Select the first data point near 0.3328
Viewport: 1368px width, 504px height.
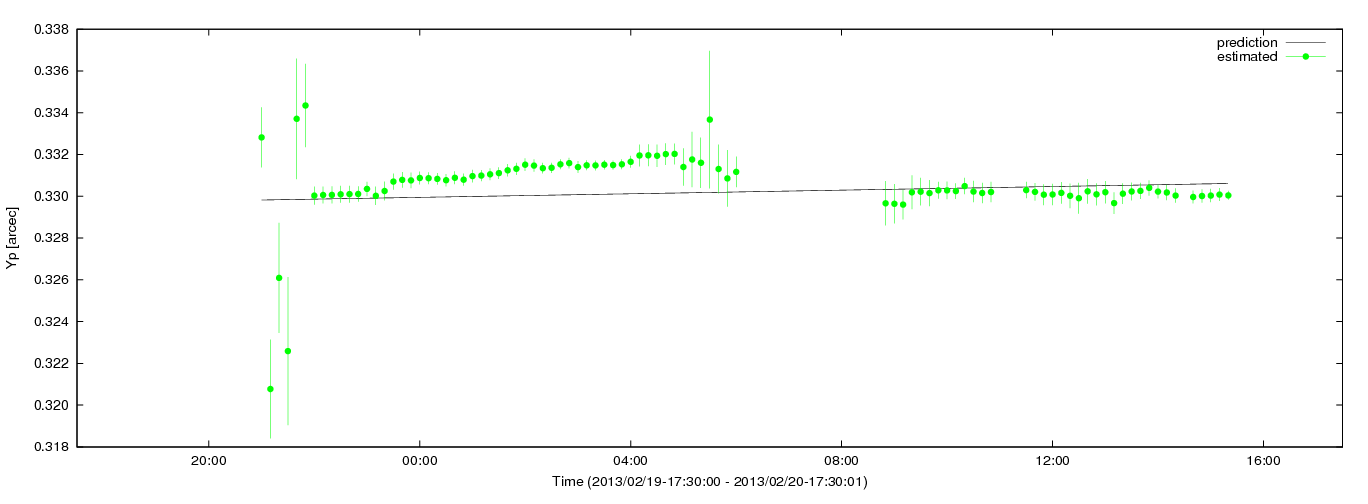click(261, 137)
